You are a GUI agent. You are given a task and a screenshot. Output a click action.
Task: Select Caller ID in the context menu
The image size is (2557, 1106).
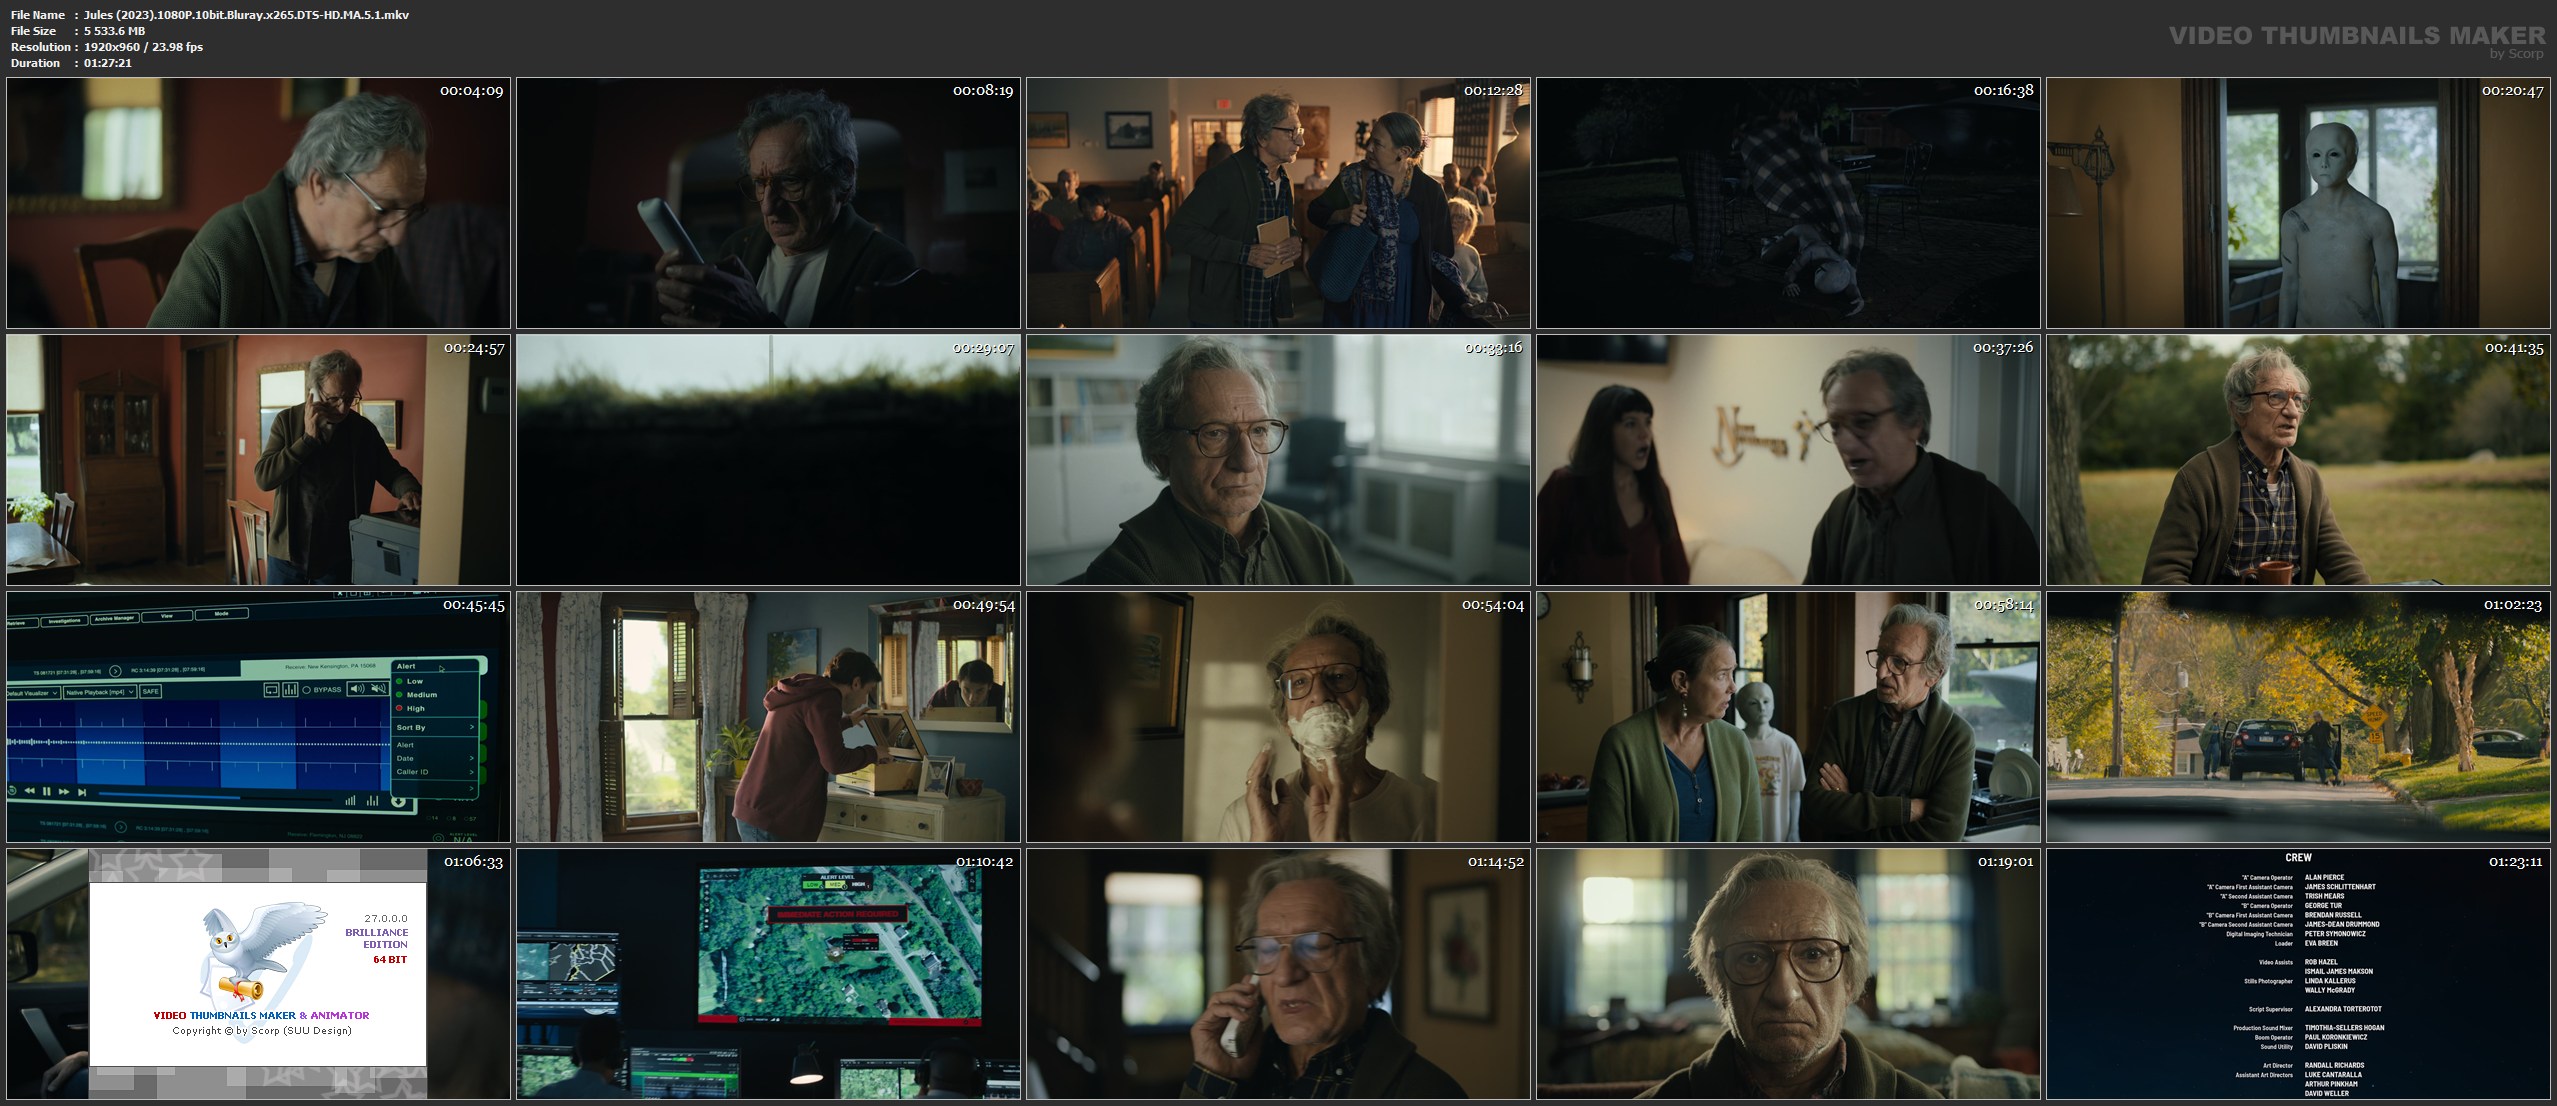(x=412, y=772)
